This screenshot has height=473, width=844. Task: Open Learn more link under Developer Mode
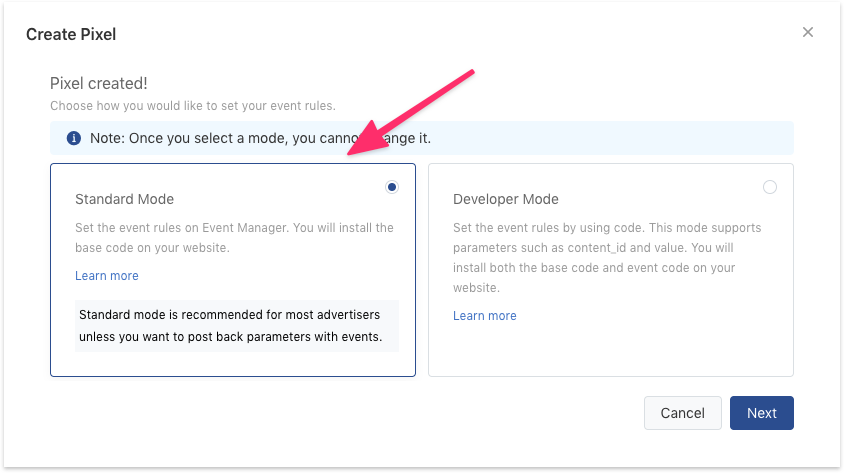click(485, 316)
